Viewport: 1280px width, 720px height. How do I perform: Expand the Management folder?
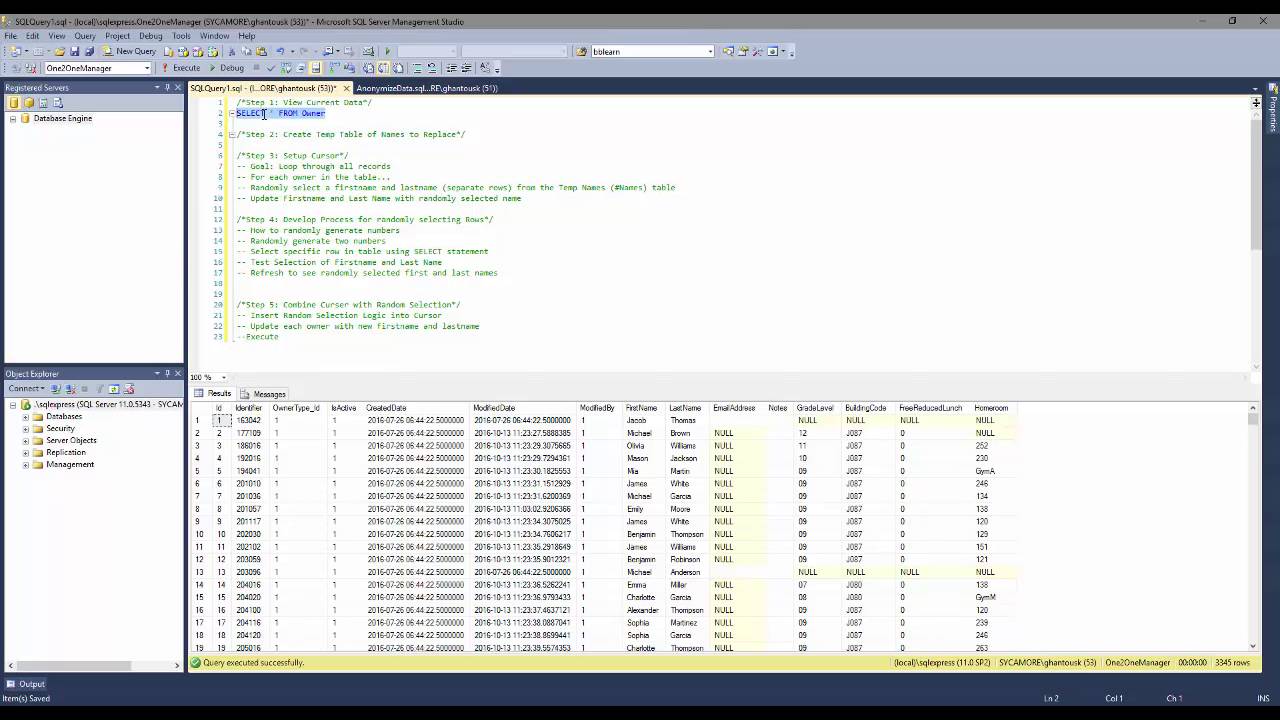(x=26, y=464)
